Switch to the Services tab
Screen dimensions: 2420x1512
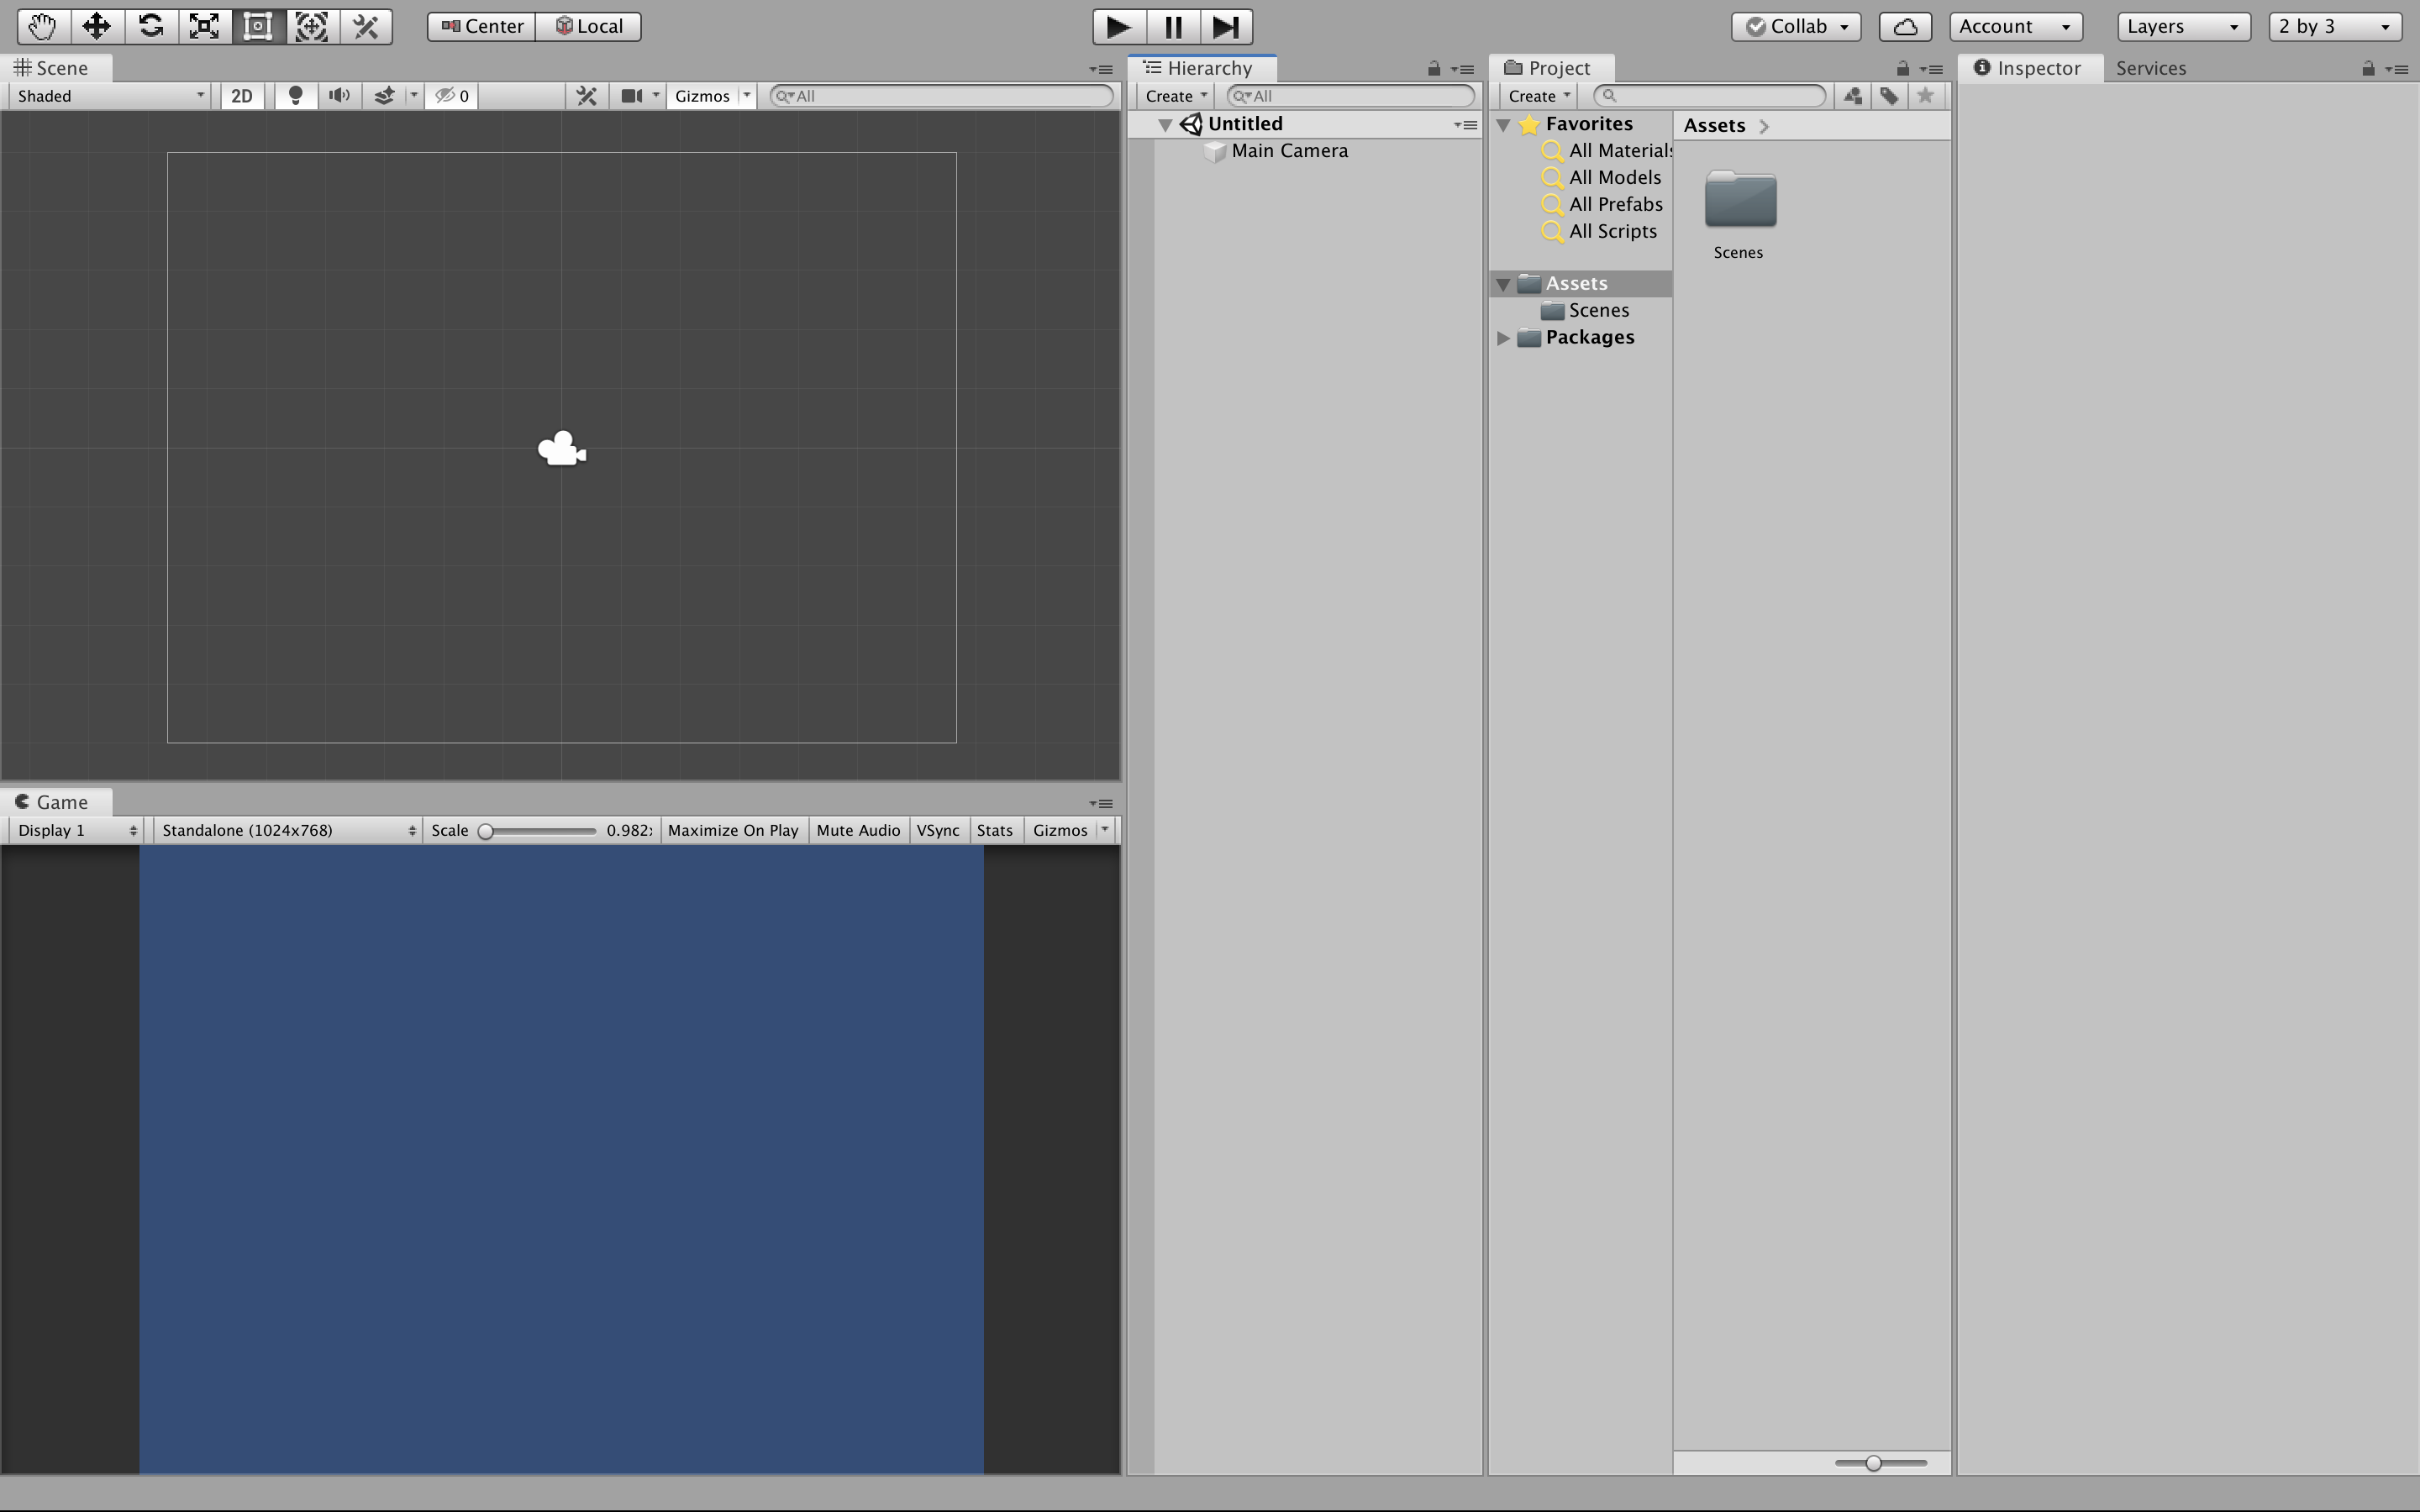coord(2151,68)
